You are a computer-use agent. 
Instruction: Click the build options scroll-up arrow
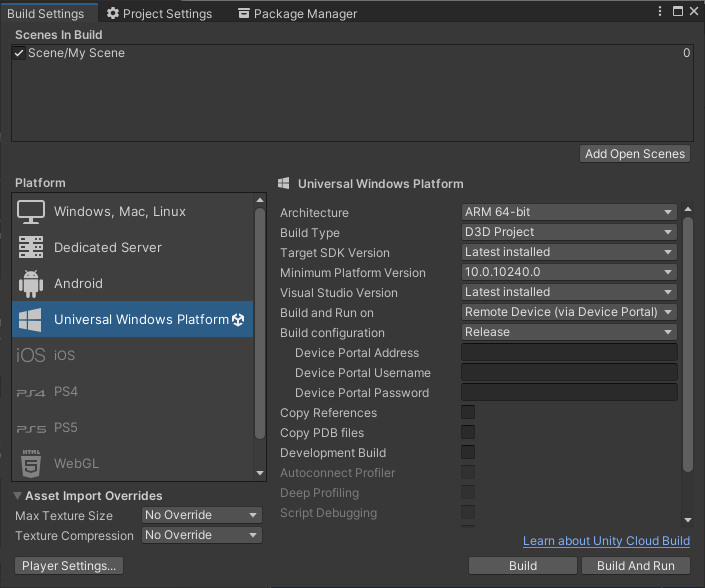[x=688, y=209]
